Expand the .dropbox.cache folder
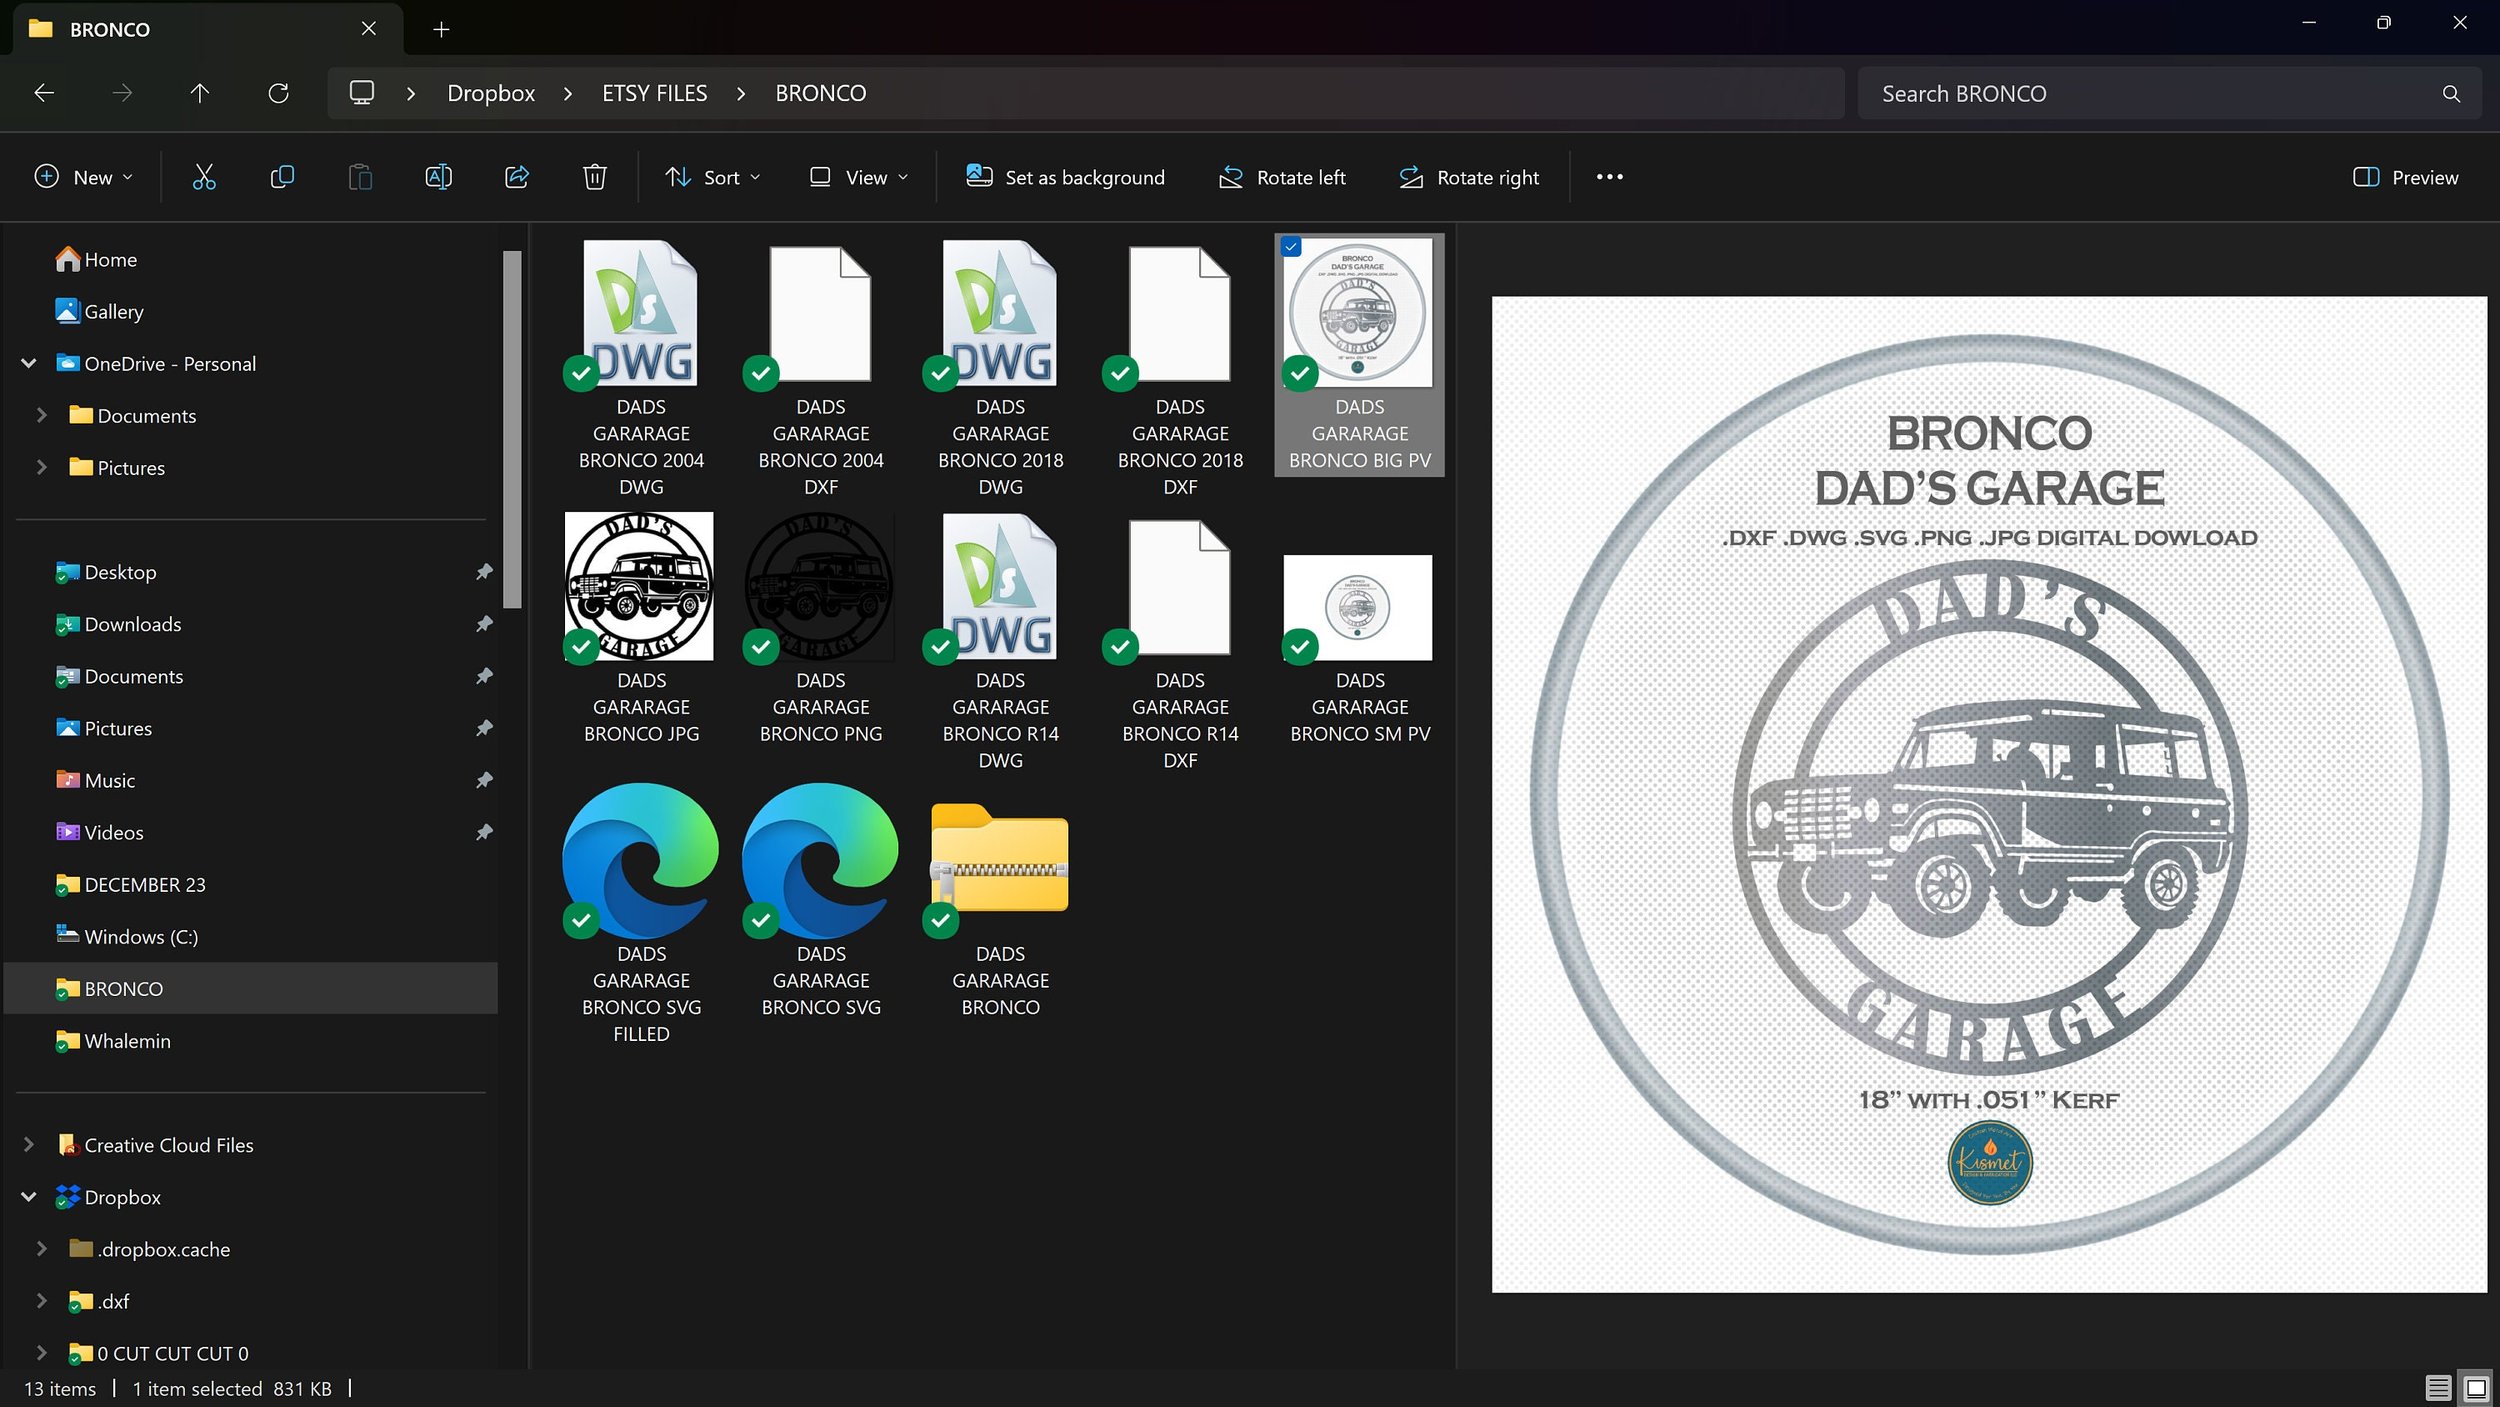The height and width of the screenshot is (1407, 2500). tap(42, 1249)
